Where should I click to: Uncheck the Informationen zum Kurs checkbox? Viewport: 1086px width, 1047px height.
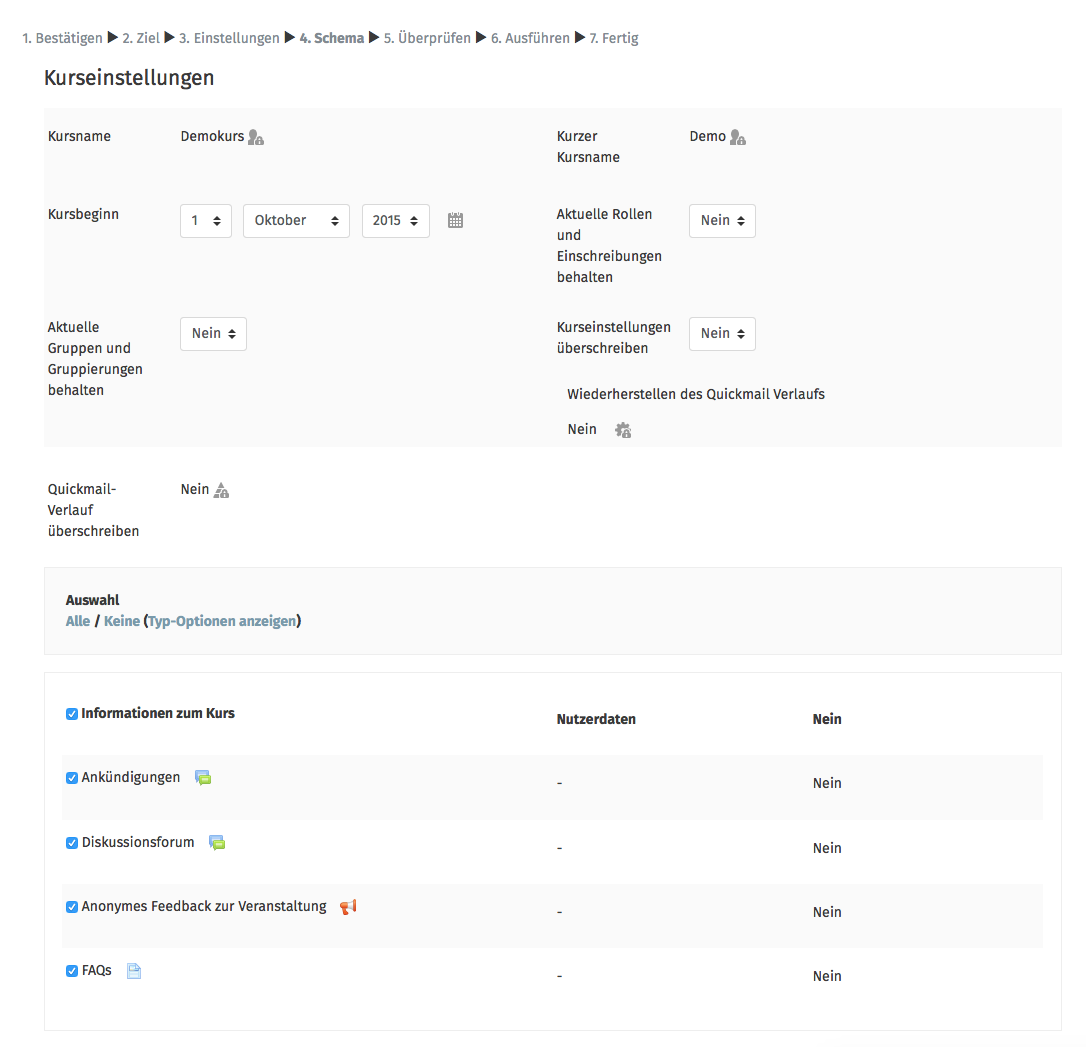tap(72, 714)
